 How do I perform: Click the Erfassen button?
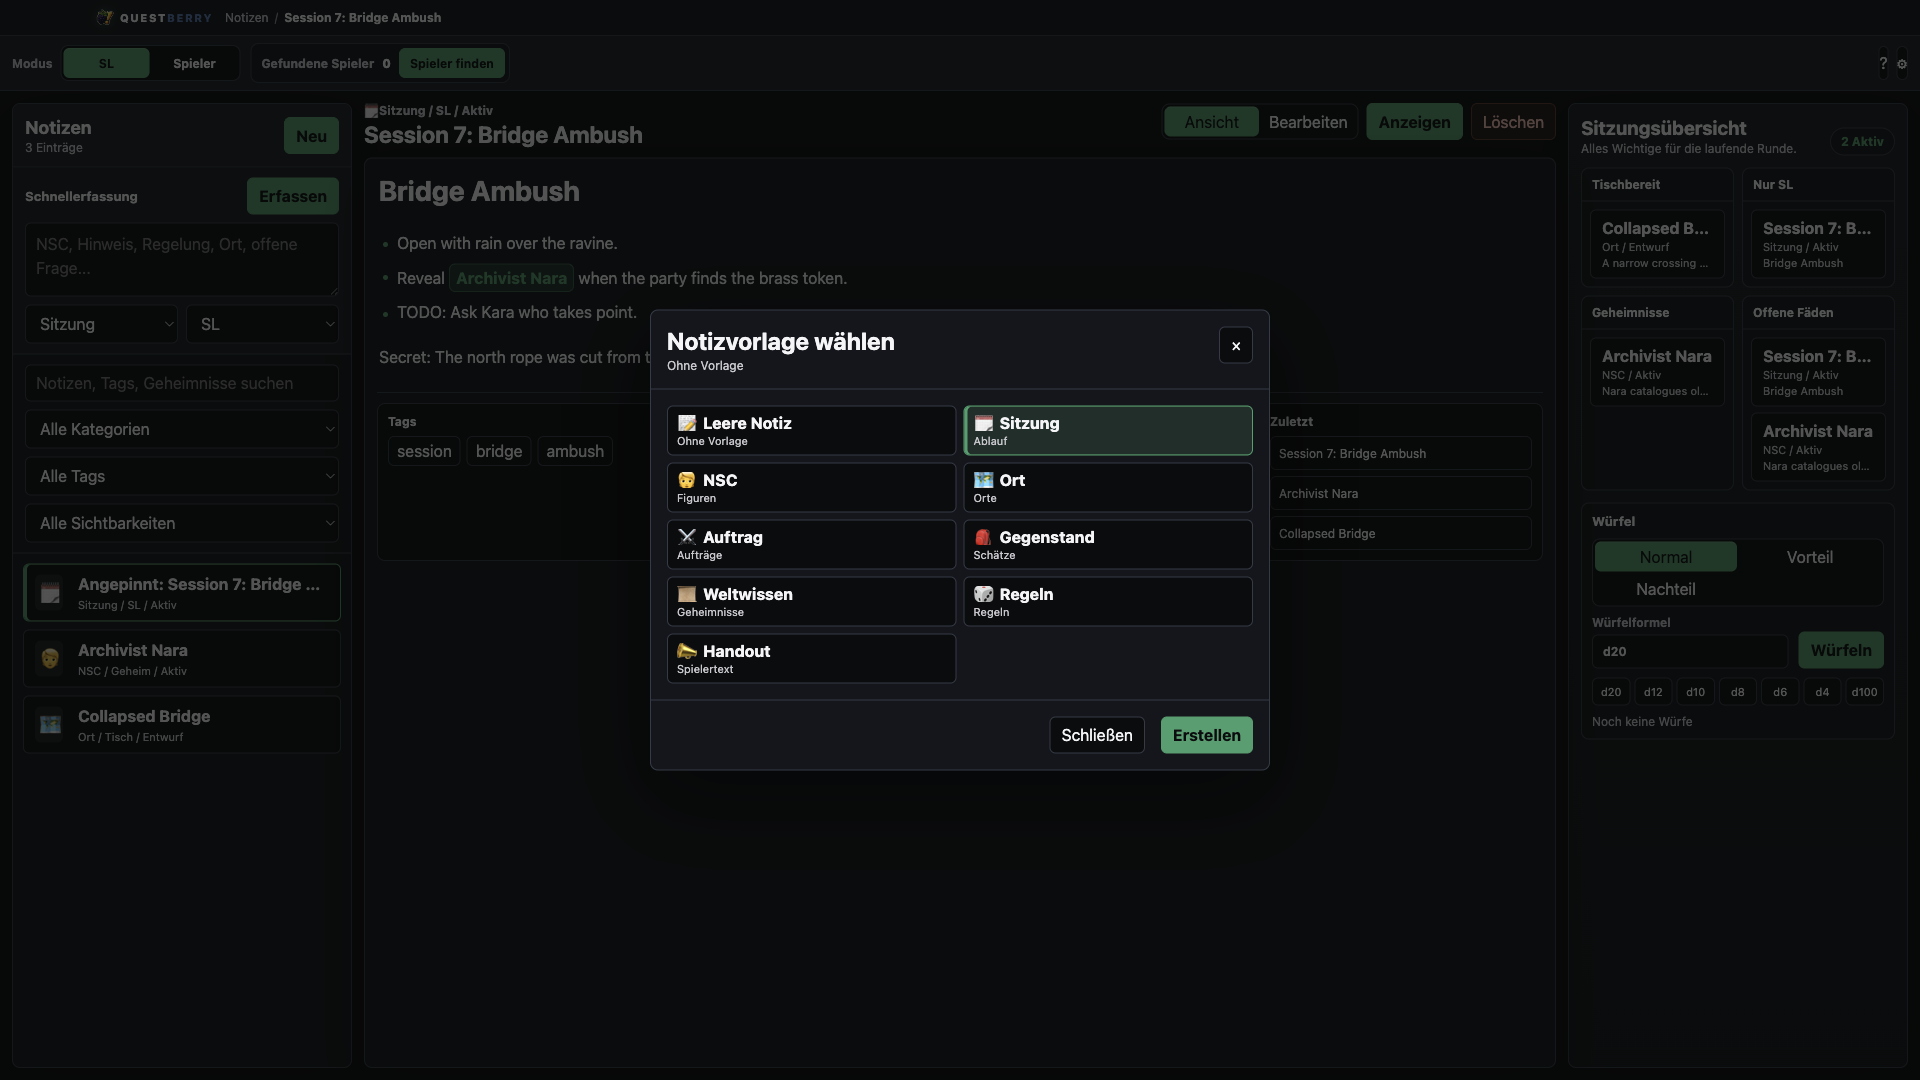[x=292, y=196]
